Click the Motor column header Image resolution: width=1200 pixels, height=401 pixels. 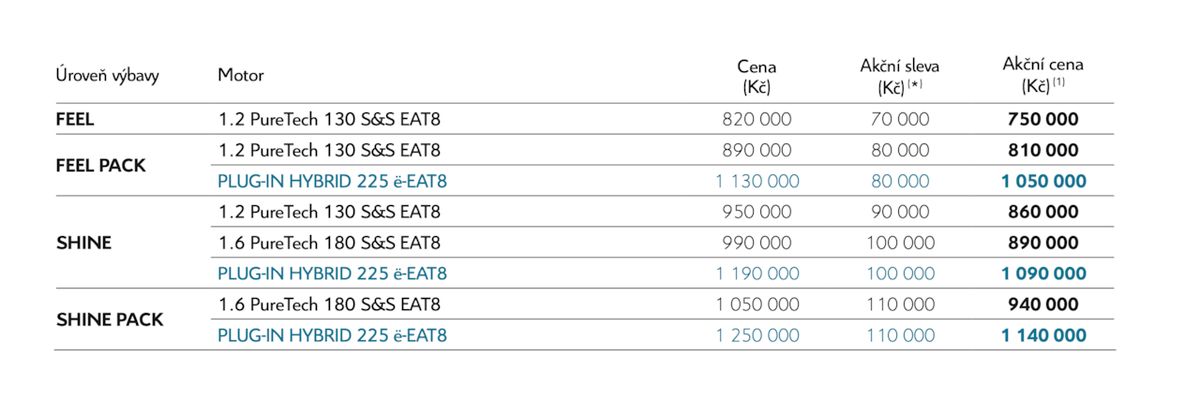[x=241, y=76]
